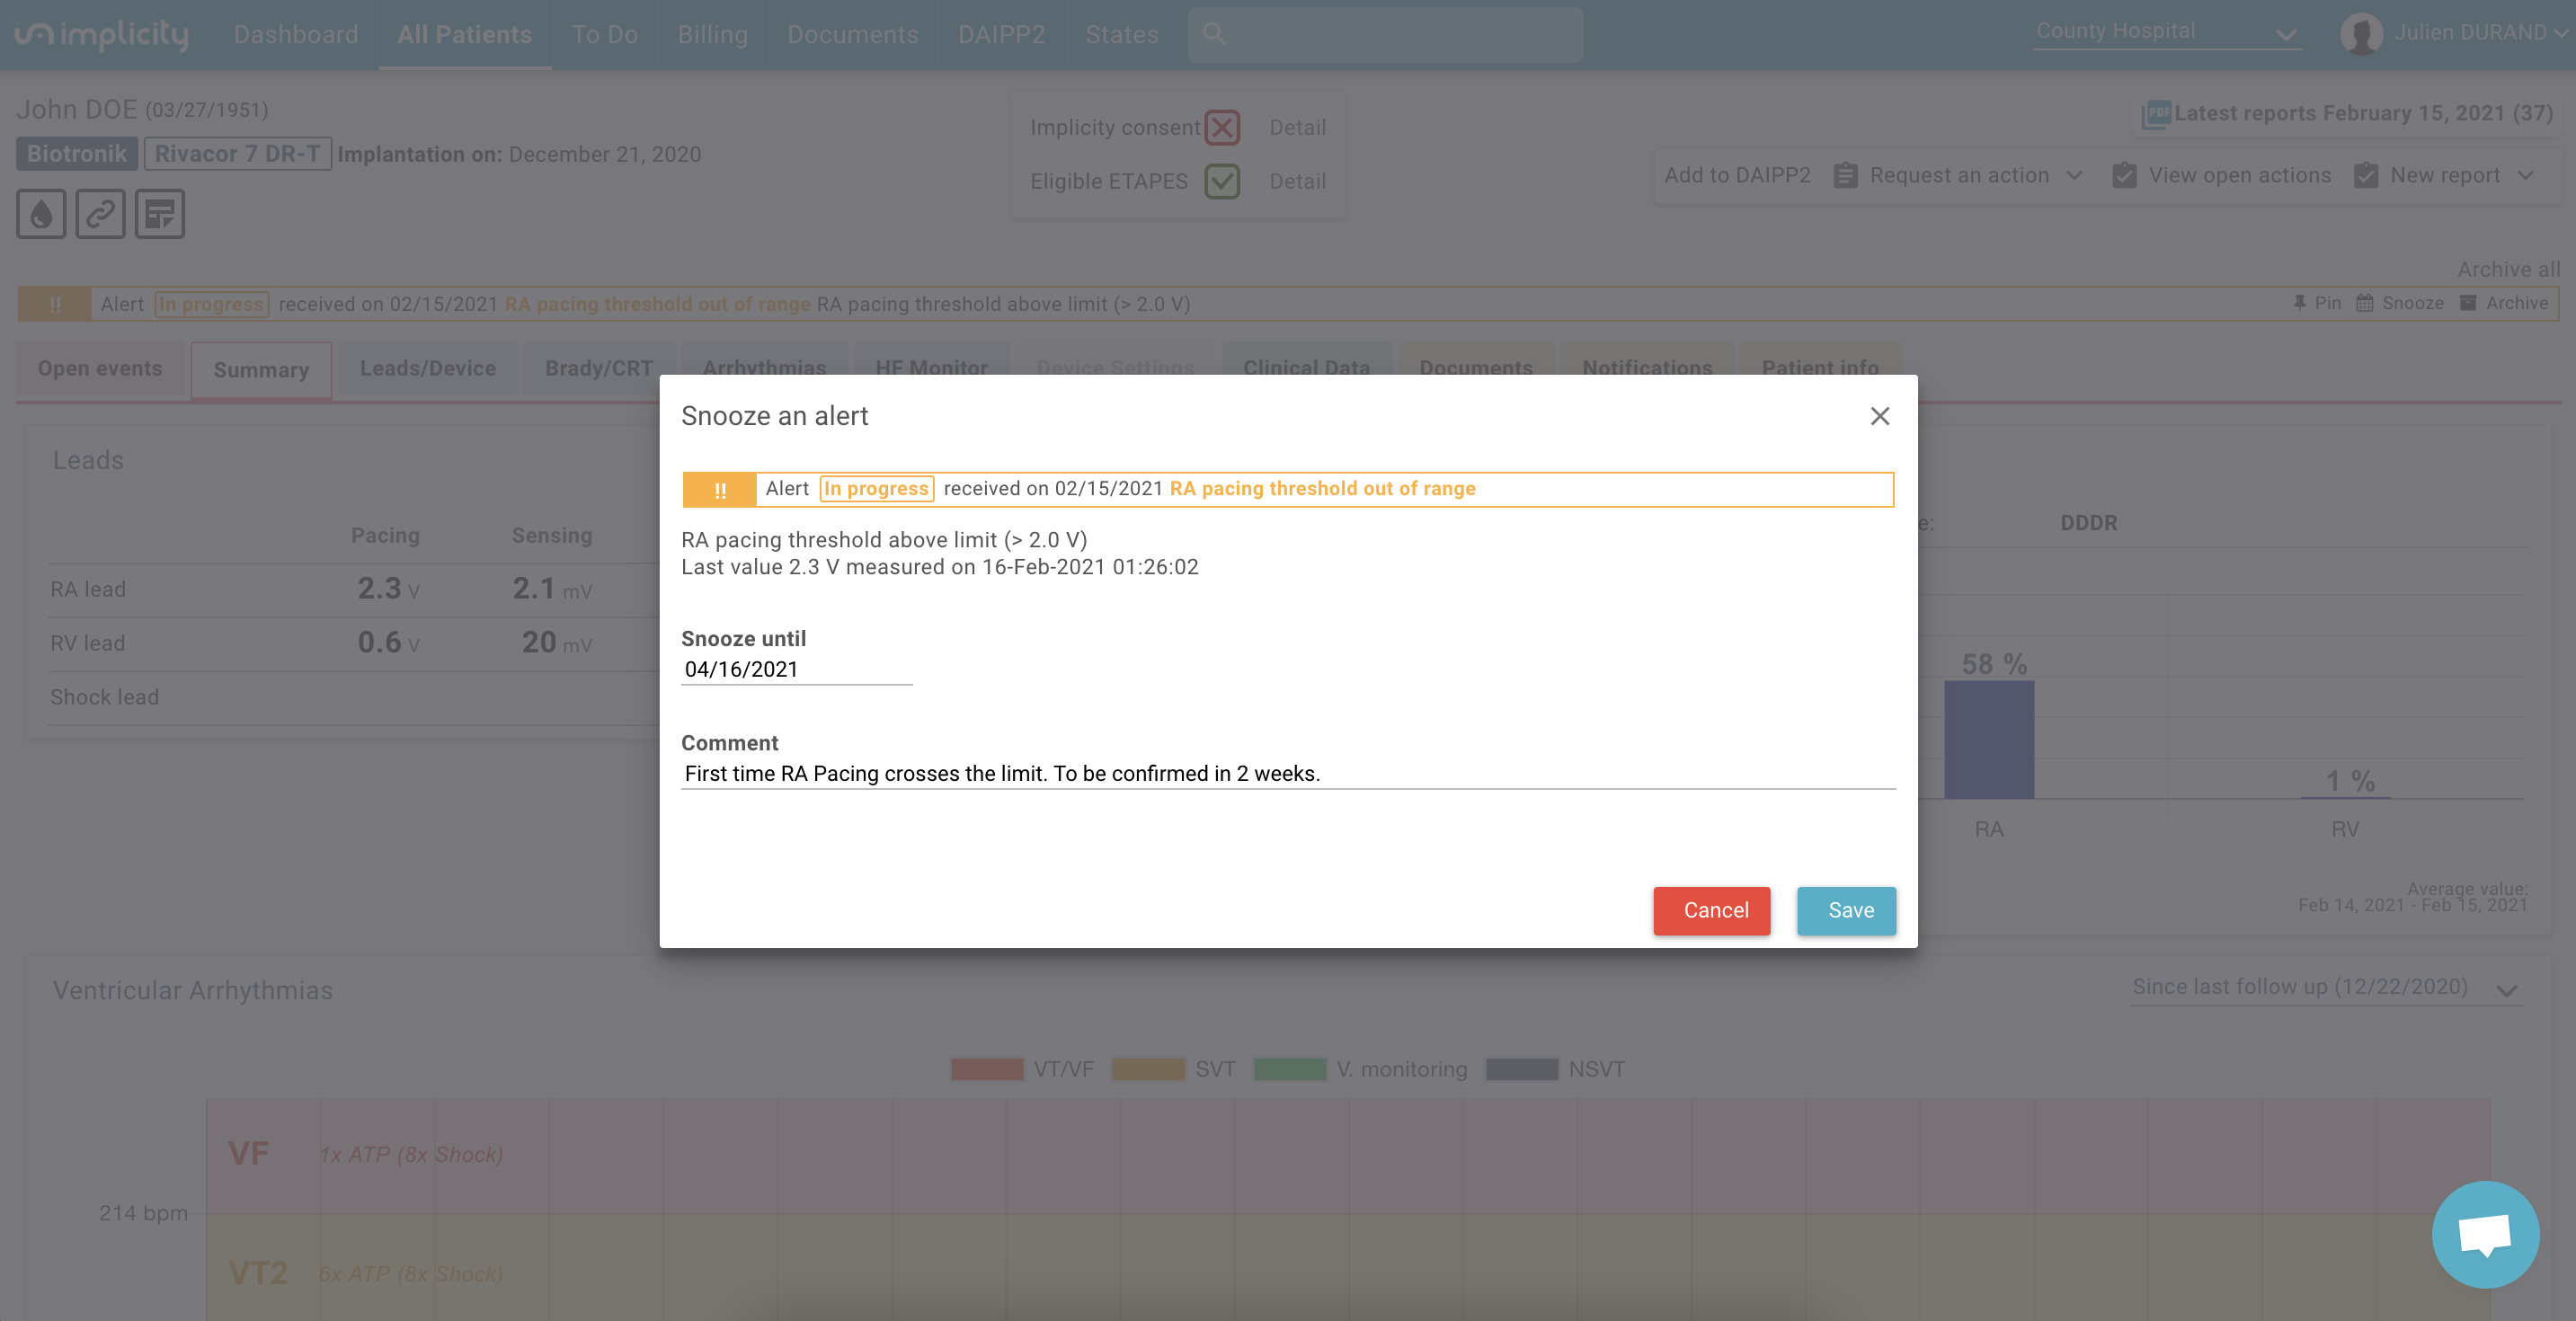Open the latest reports PDF icon
The width and height of the screenshot is (2576, 1321).
(x=2156, y=114)
